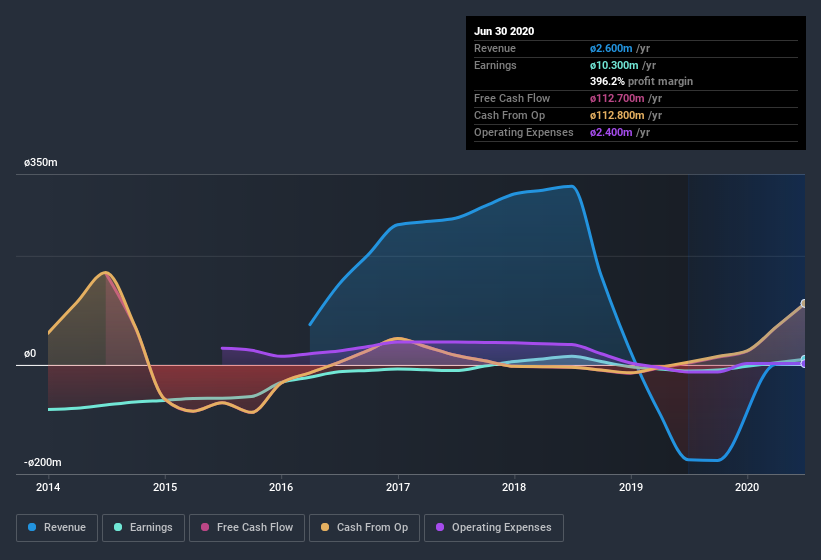
Task: Click the 2018 x-axis label
Action: pyautogui.click(x=514, y=487)
